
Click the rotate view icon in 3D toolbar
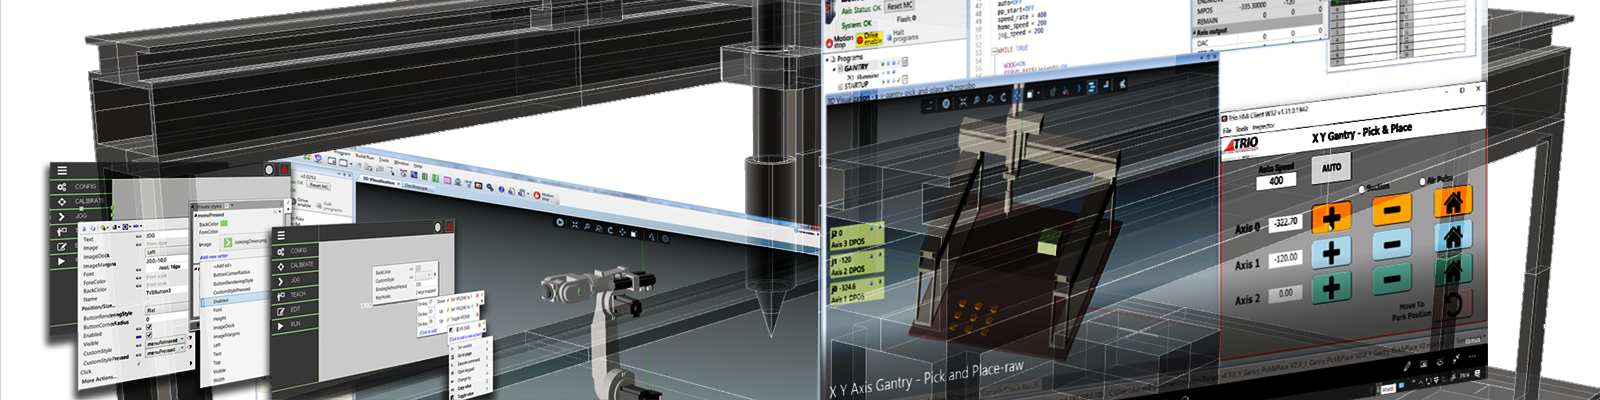pos(1003,97)
